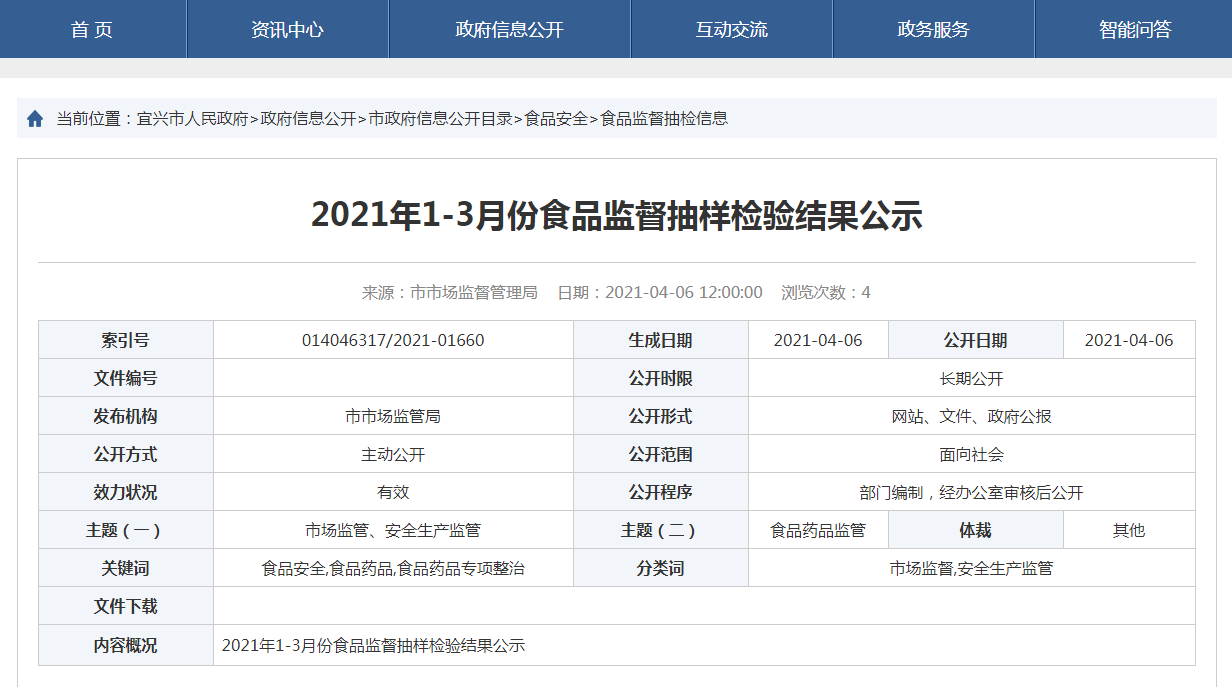Click the 浏览次数 view count text
This screenshot has height=687, width=1232.
pos(825,293)
